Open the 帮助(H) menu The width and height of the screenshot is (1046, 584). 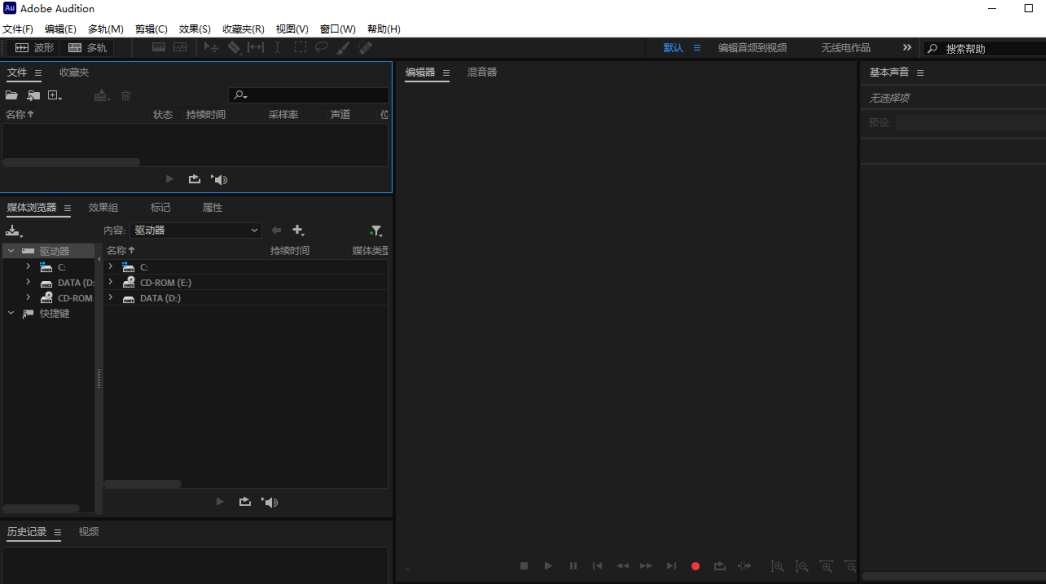[384, 29]
